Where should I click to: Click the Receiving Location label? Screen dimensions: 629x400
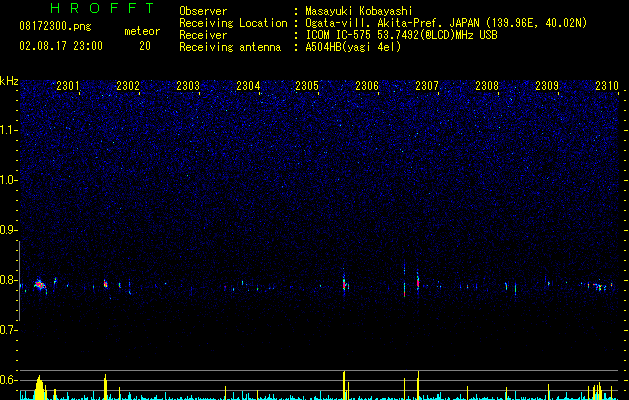click(x=233, y=23)
